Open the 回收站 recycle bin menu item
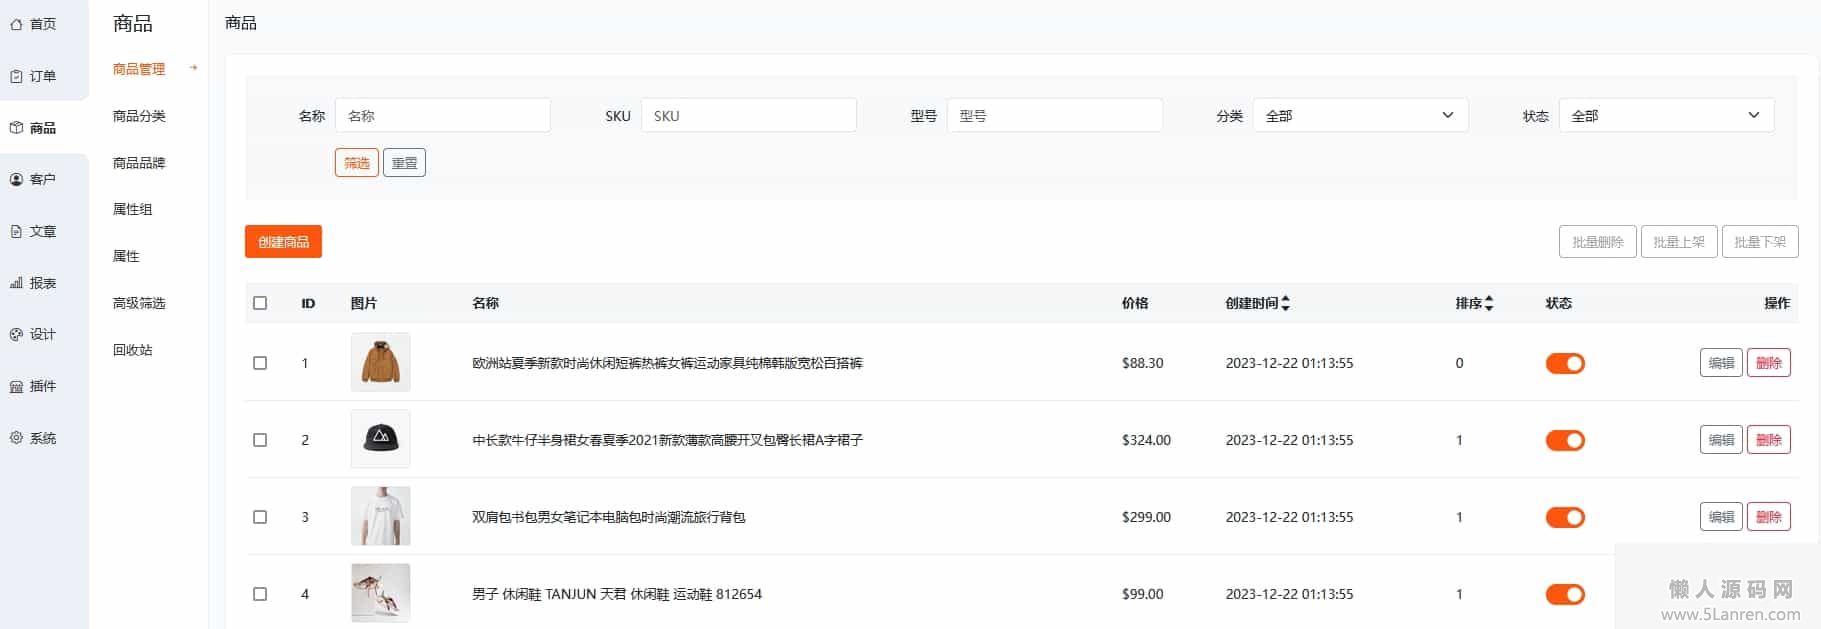 [132, 350]
